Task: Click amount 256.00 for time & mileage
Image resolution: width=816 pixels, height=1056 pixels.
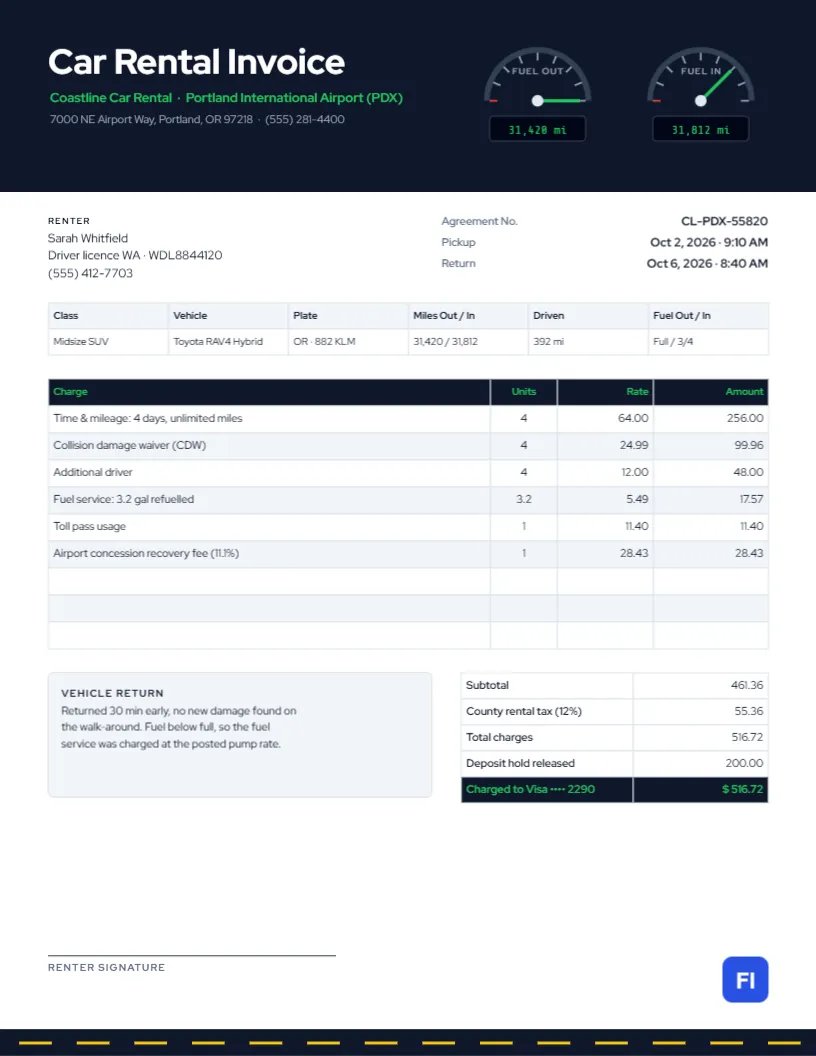Action: coord(745,418)
